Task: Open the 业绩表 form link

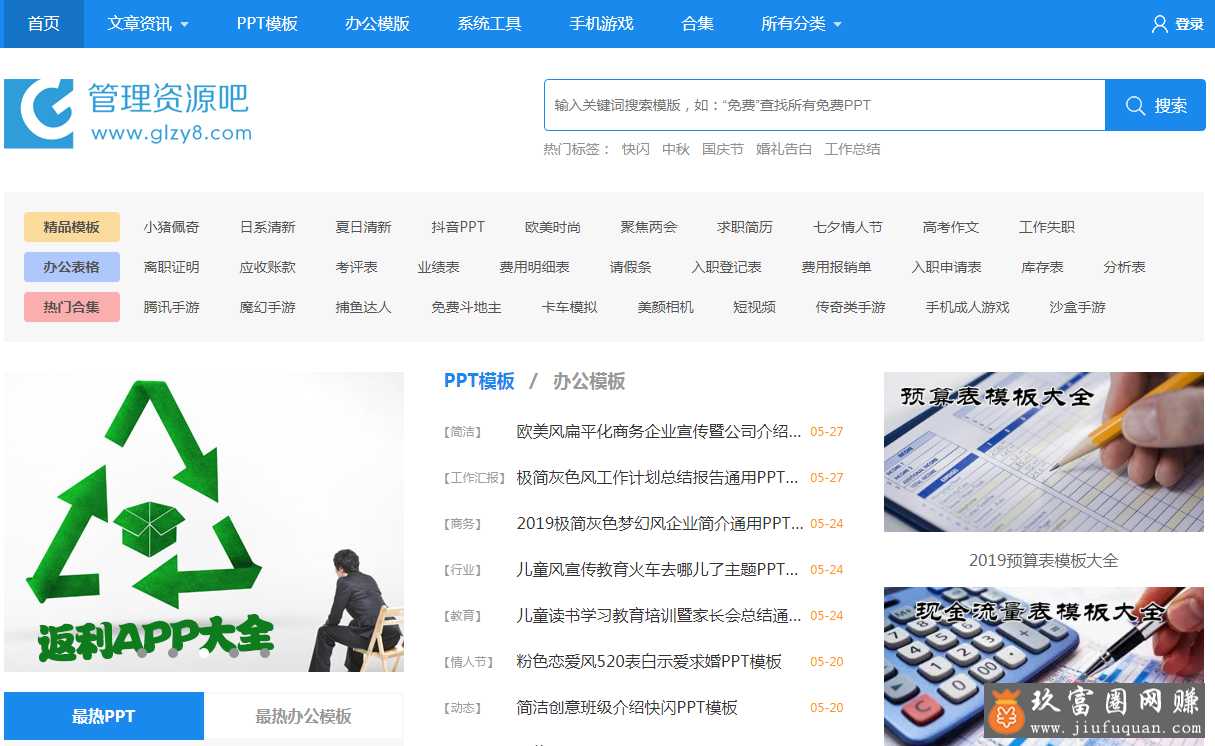Action: (x=438, y=267)
